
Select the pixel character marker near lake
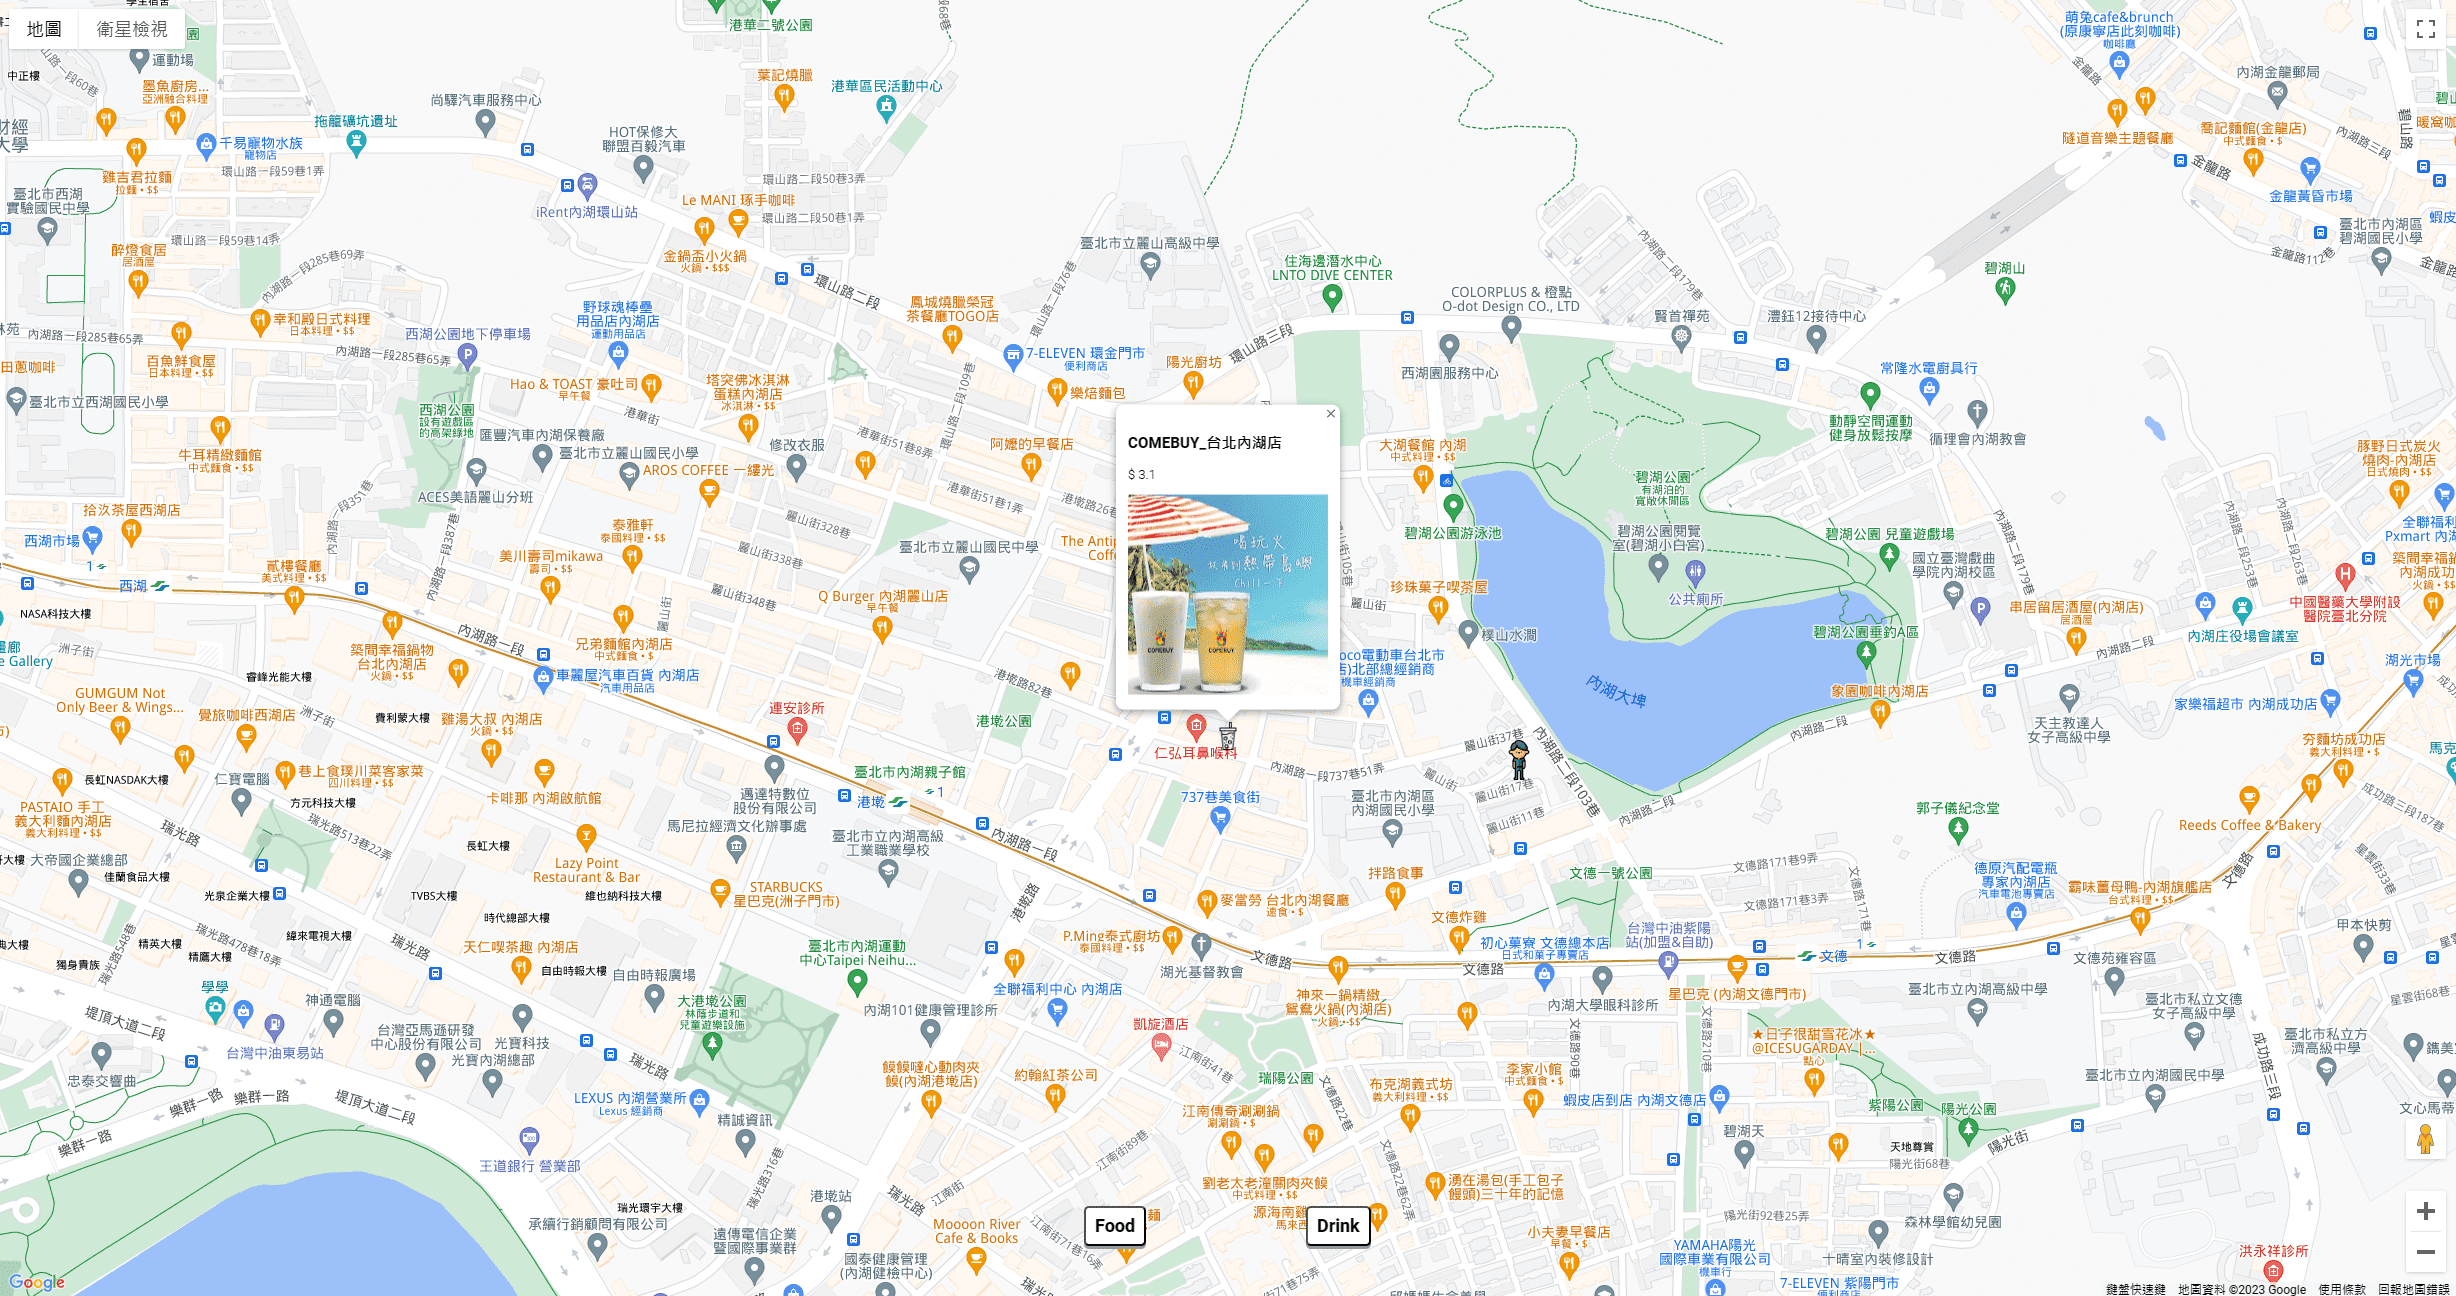pos(1519,760)
